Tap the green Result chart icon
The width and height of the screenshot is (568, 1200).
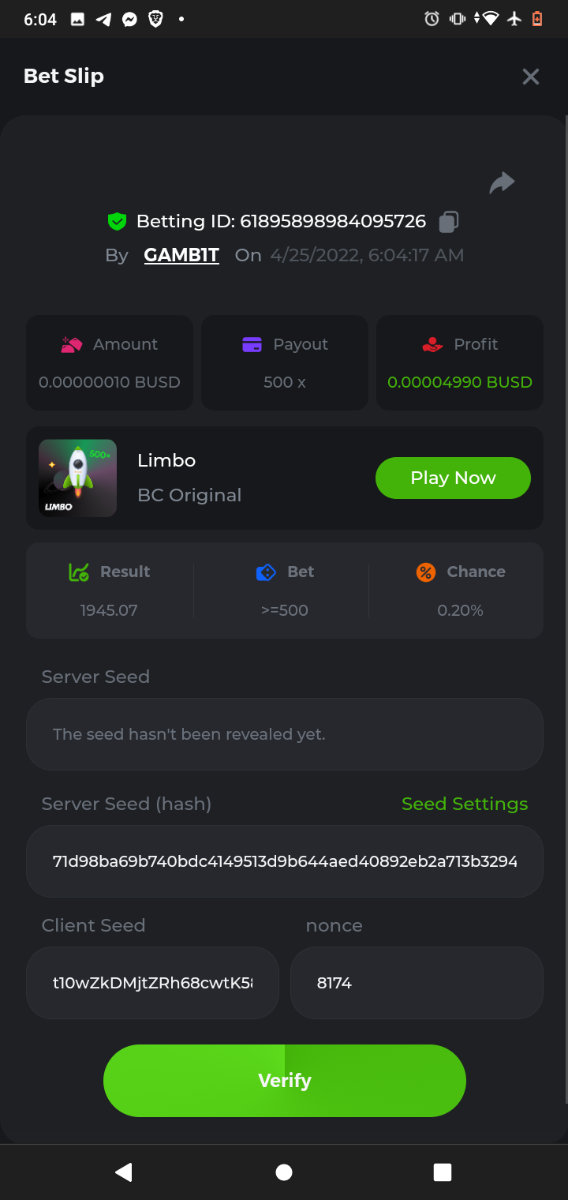(x=79, y=572)
